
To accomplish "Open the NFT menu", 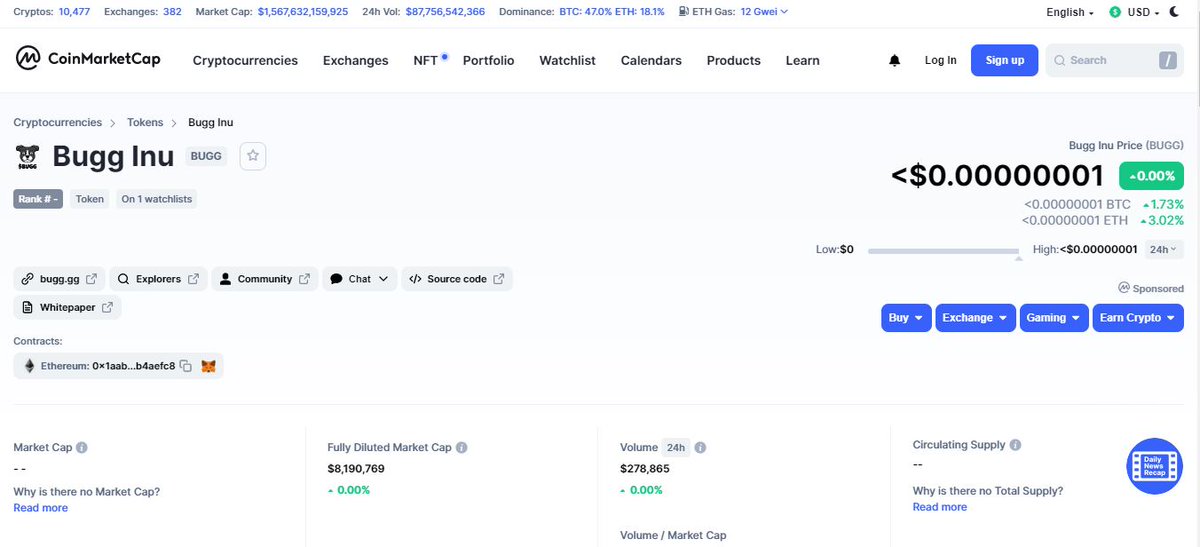I will click(x=426, y=61).
